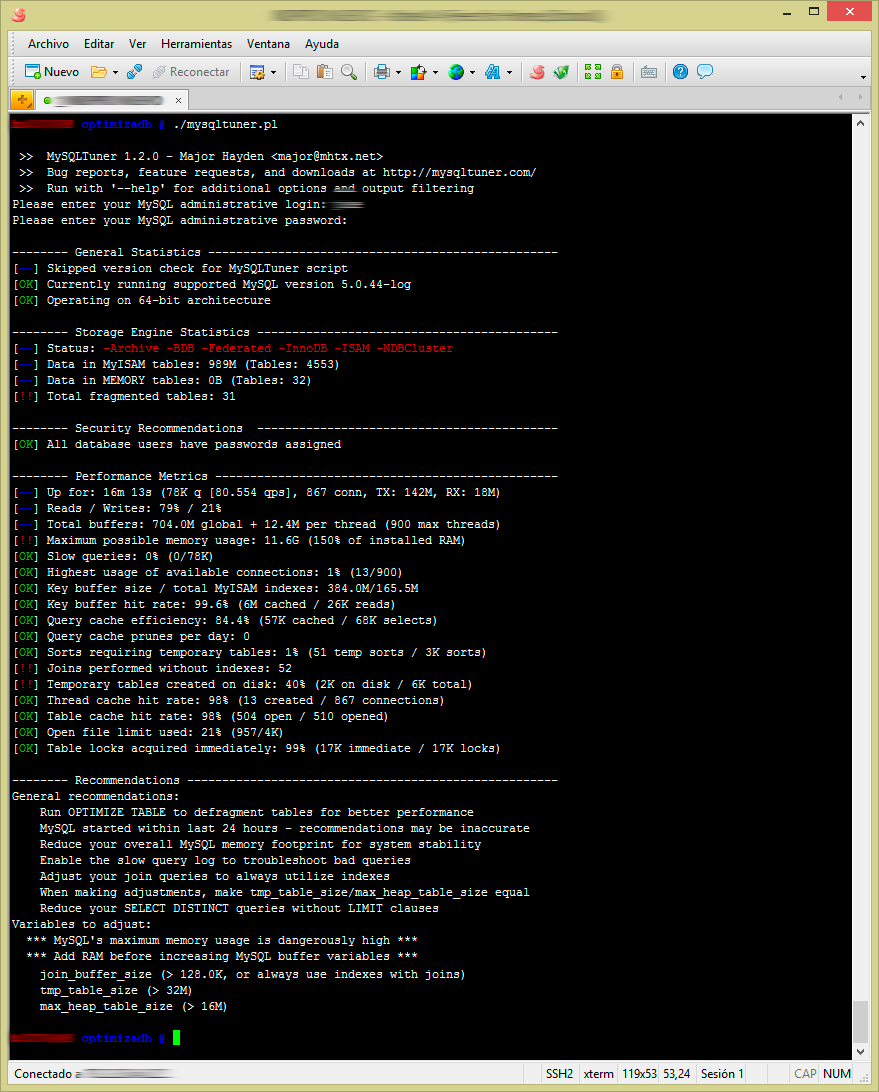
Task: Expand the globe dropdown arrow
Action: pyautogui.click(x=472, y=72)
